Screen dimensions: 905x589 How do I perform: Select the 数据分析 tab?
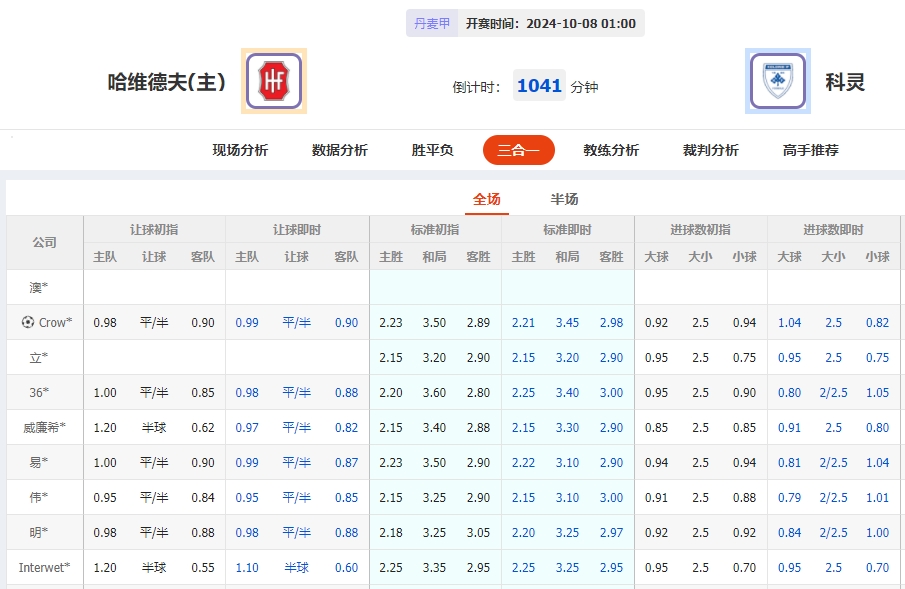click(337, 149)
